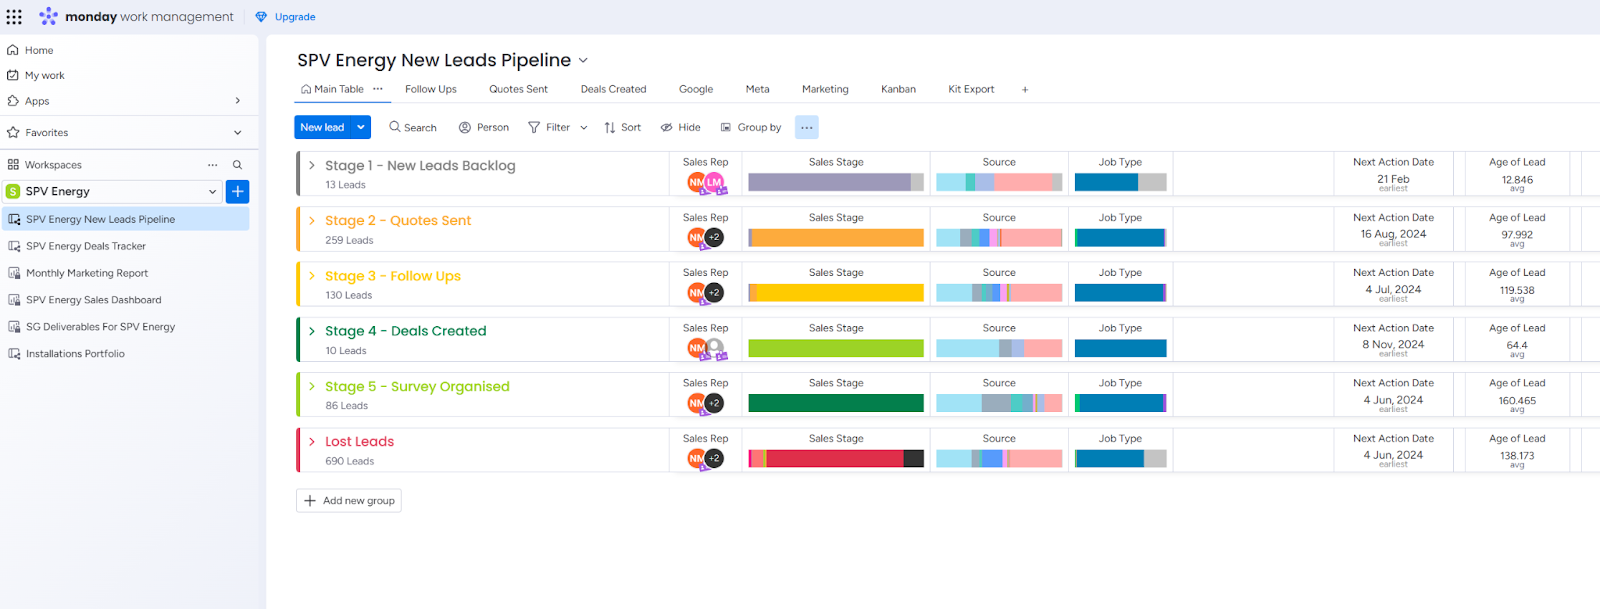Expand the Lost Leads group
This screenshot has width=1600, height=609.
click(x=312, y=441)
